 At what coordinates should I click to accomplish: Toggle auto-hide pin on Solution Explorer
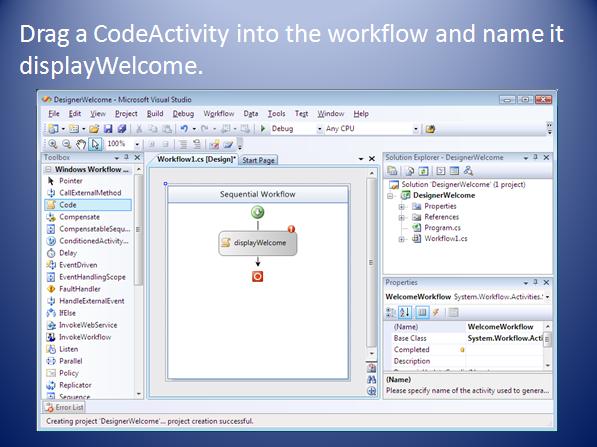(535, 157)
